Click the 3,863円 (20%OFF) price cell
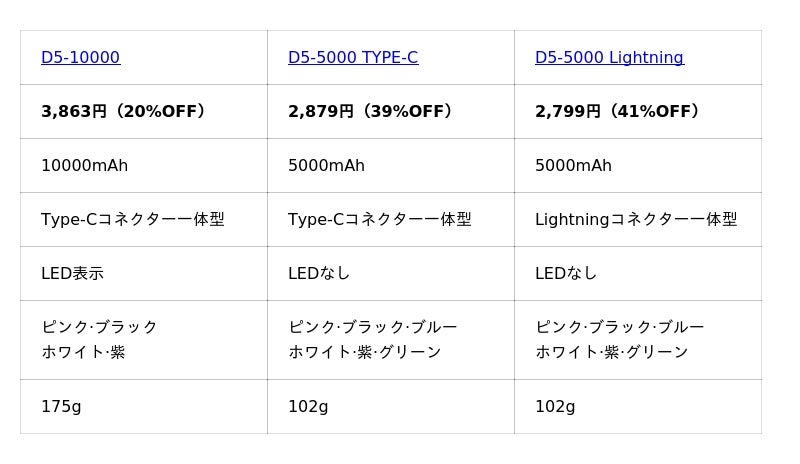 point(123,112)
